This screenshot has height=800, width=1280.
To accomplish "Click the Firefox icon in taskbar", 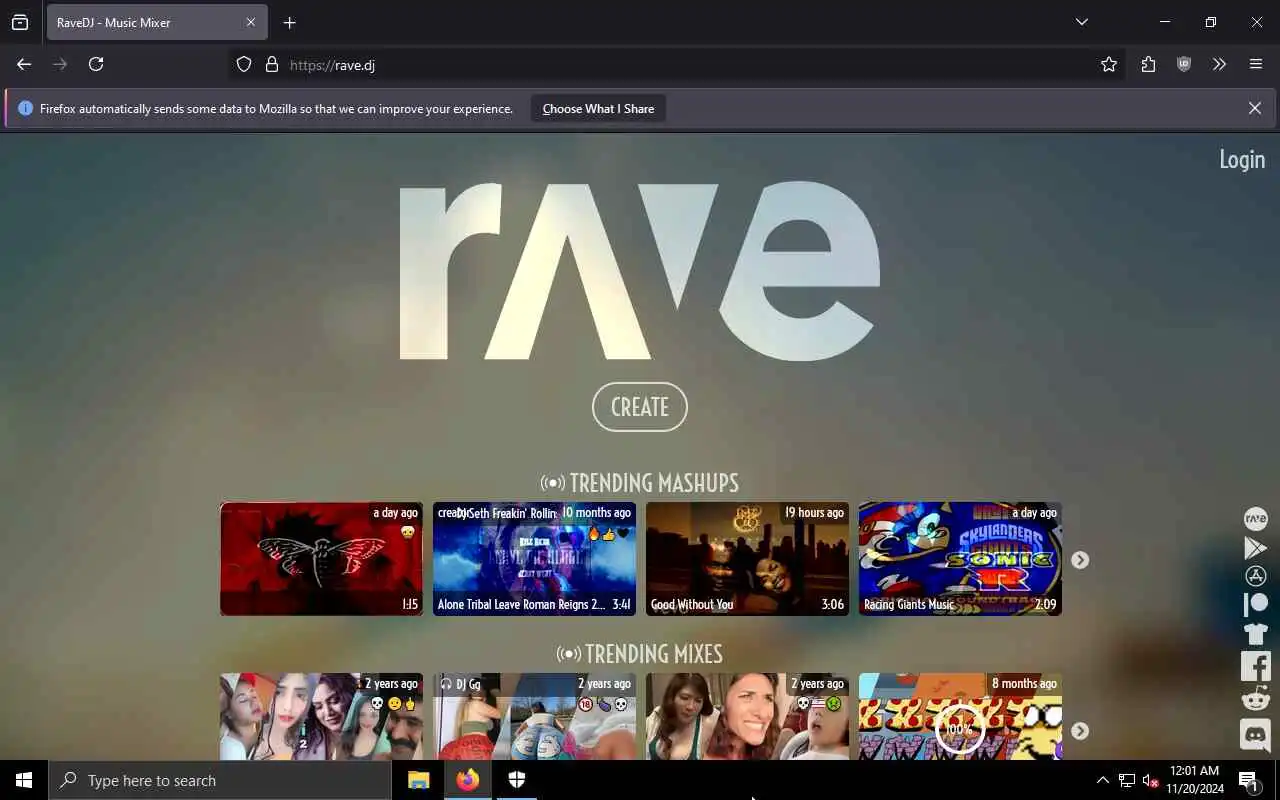I will tap(468, 780).
